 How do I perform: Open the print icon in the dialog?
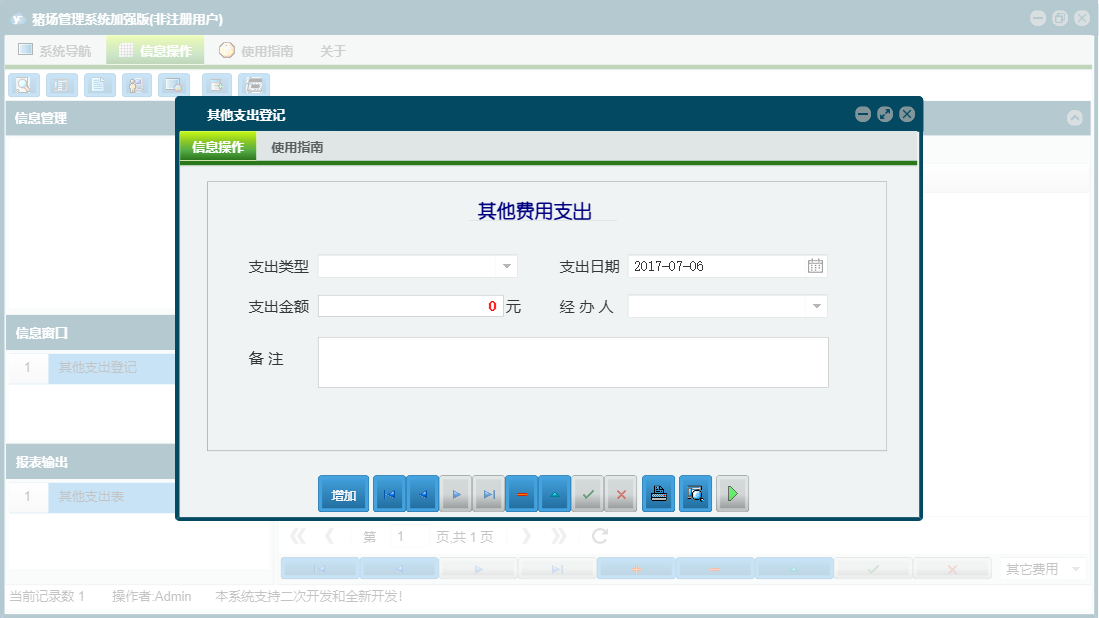tap(658, 493)
